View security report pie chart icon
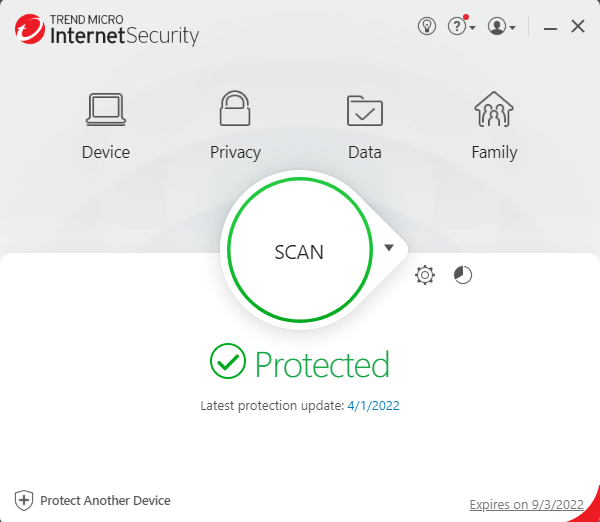This screenshot has width=600, height=522. 463,275
